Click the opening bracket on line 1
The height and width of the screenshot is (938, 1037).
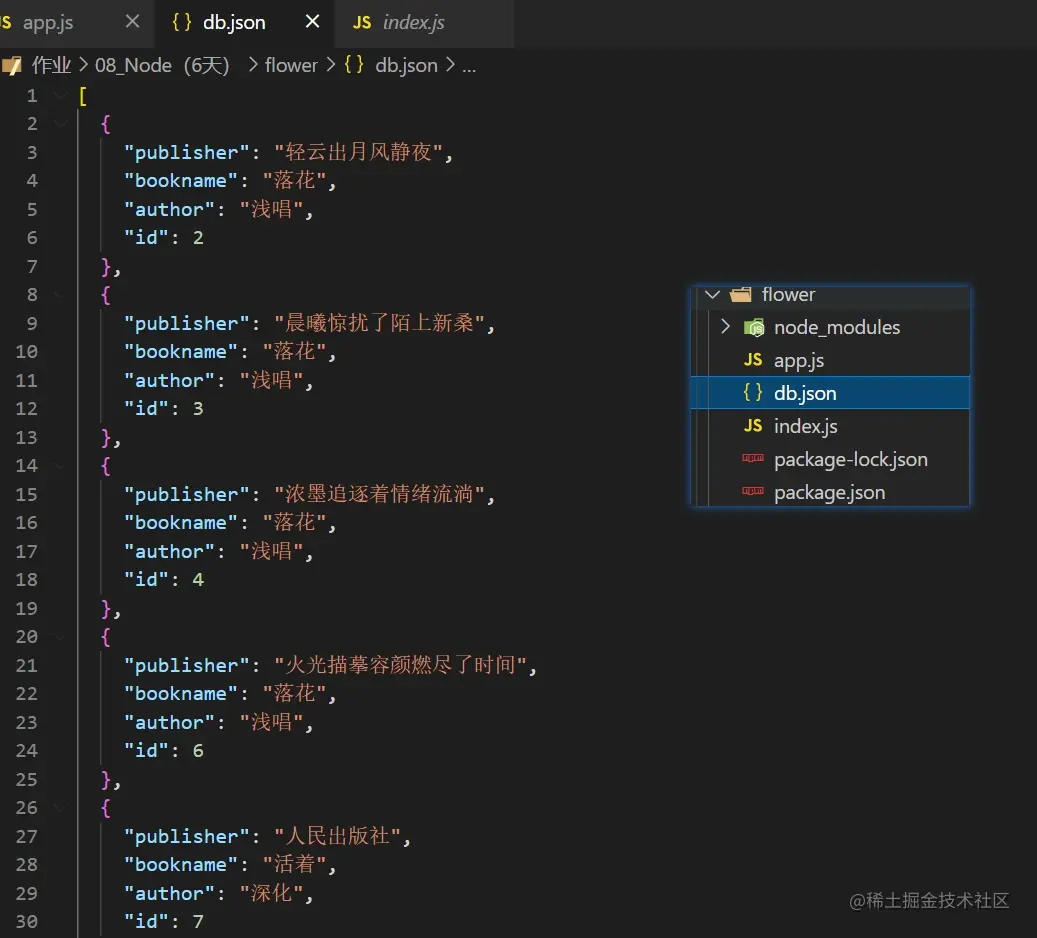tap(83, 96)
